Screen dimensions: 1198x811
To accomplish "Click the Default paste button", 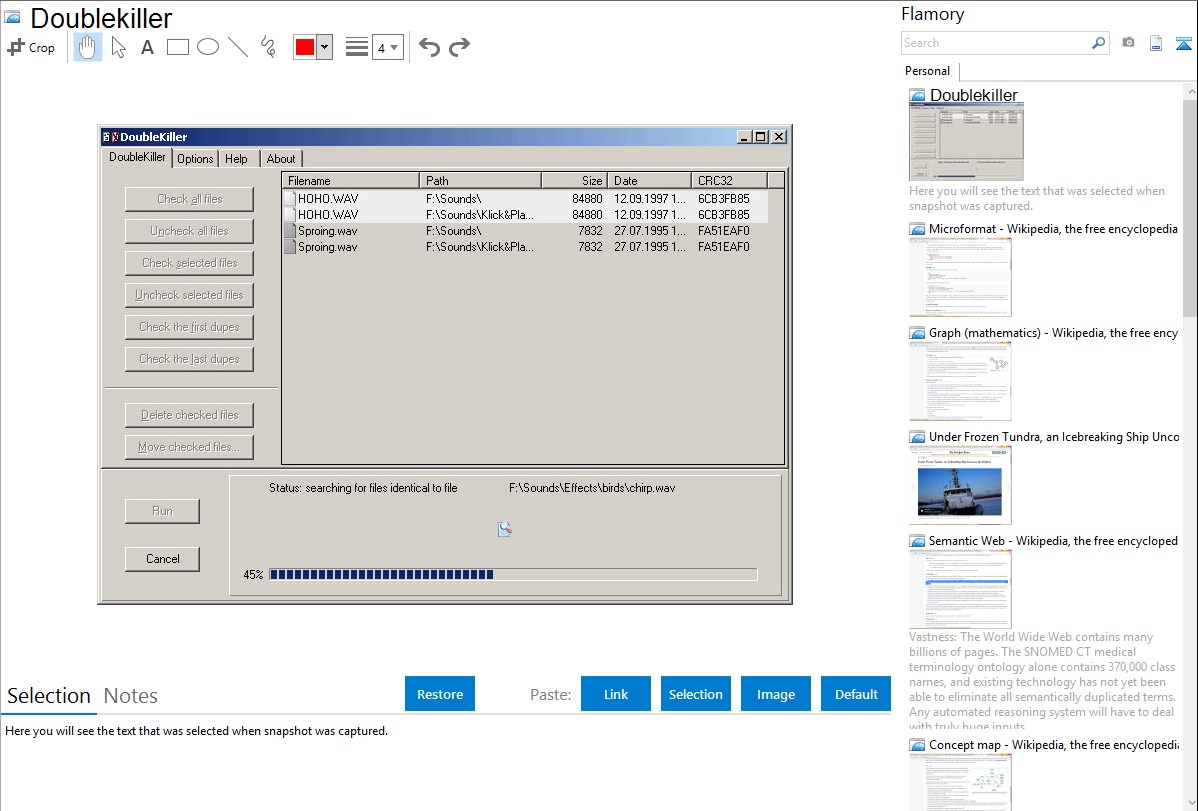I will pyautogui.click(x=856, y=694).
